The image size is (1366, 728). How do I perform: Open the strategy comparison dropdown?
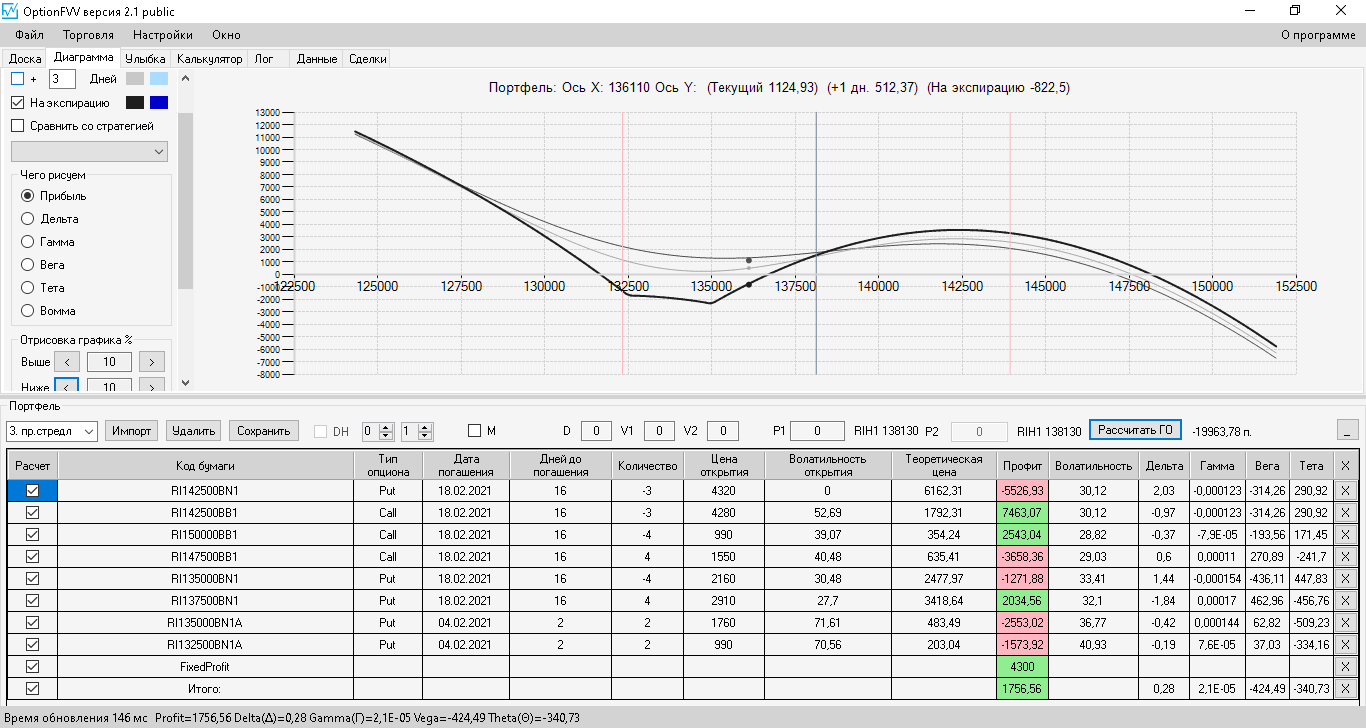[89, 151]
